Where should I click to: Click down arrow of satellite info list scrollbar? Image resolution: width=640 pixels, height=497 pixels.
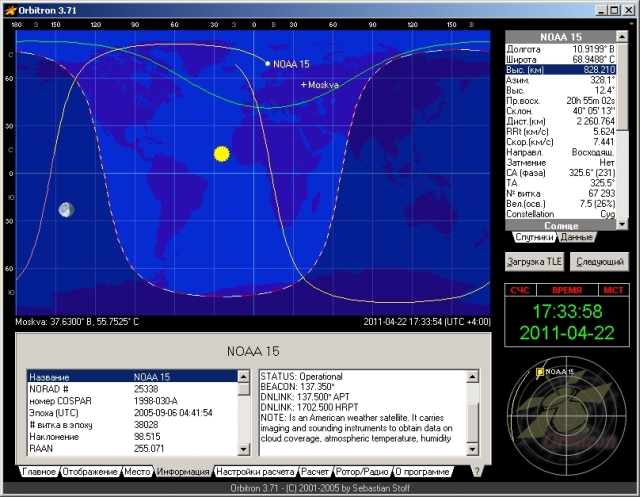click(x=244, y=450)
